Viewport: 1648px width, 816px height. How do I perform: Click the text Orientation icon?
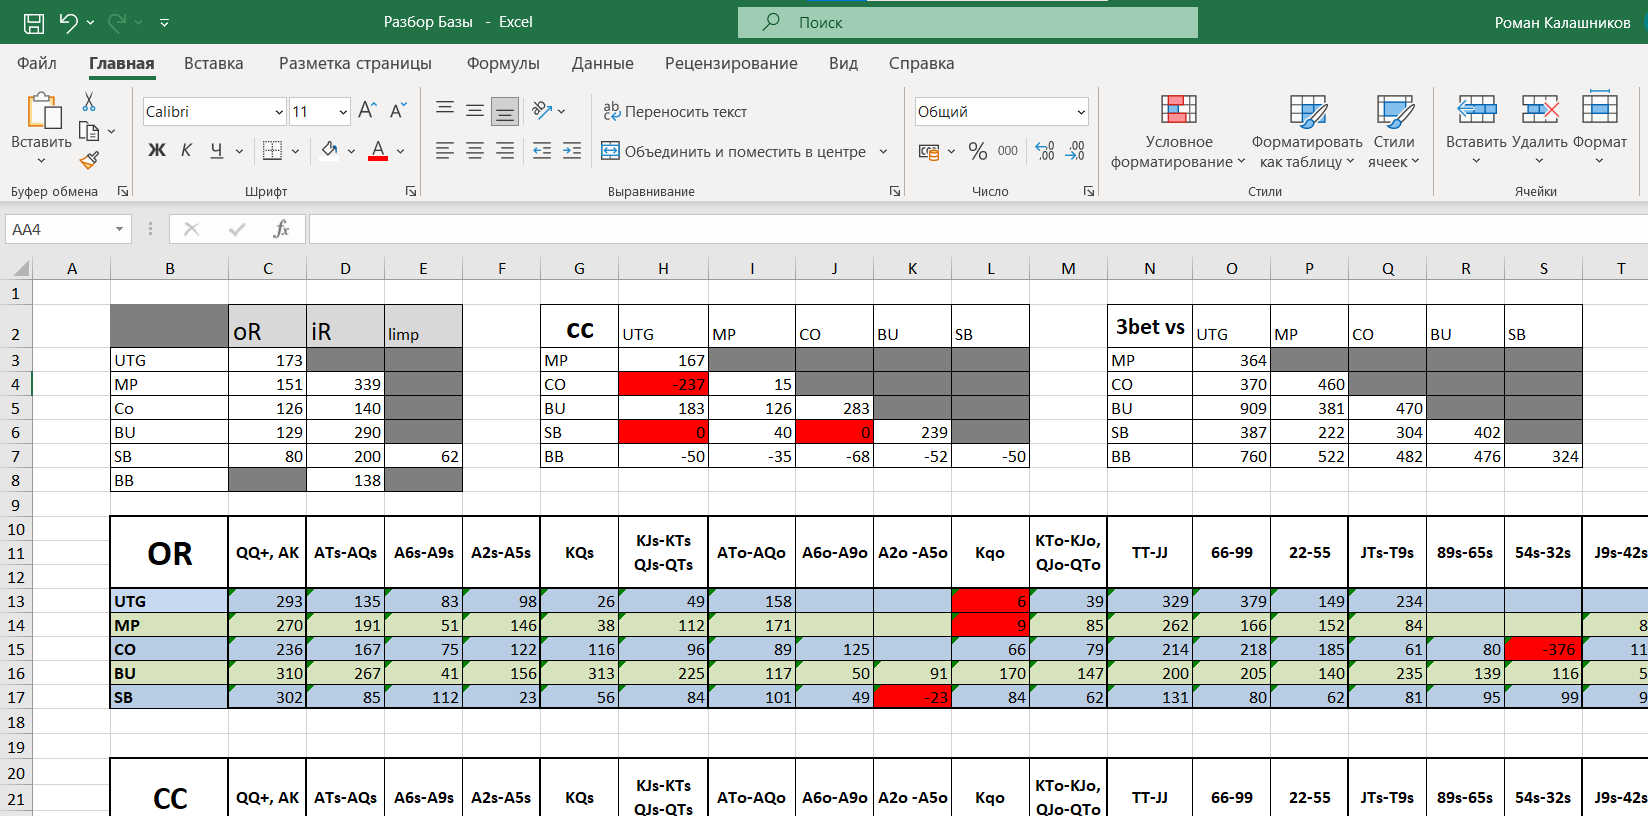point(542,111)
